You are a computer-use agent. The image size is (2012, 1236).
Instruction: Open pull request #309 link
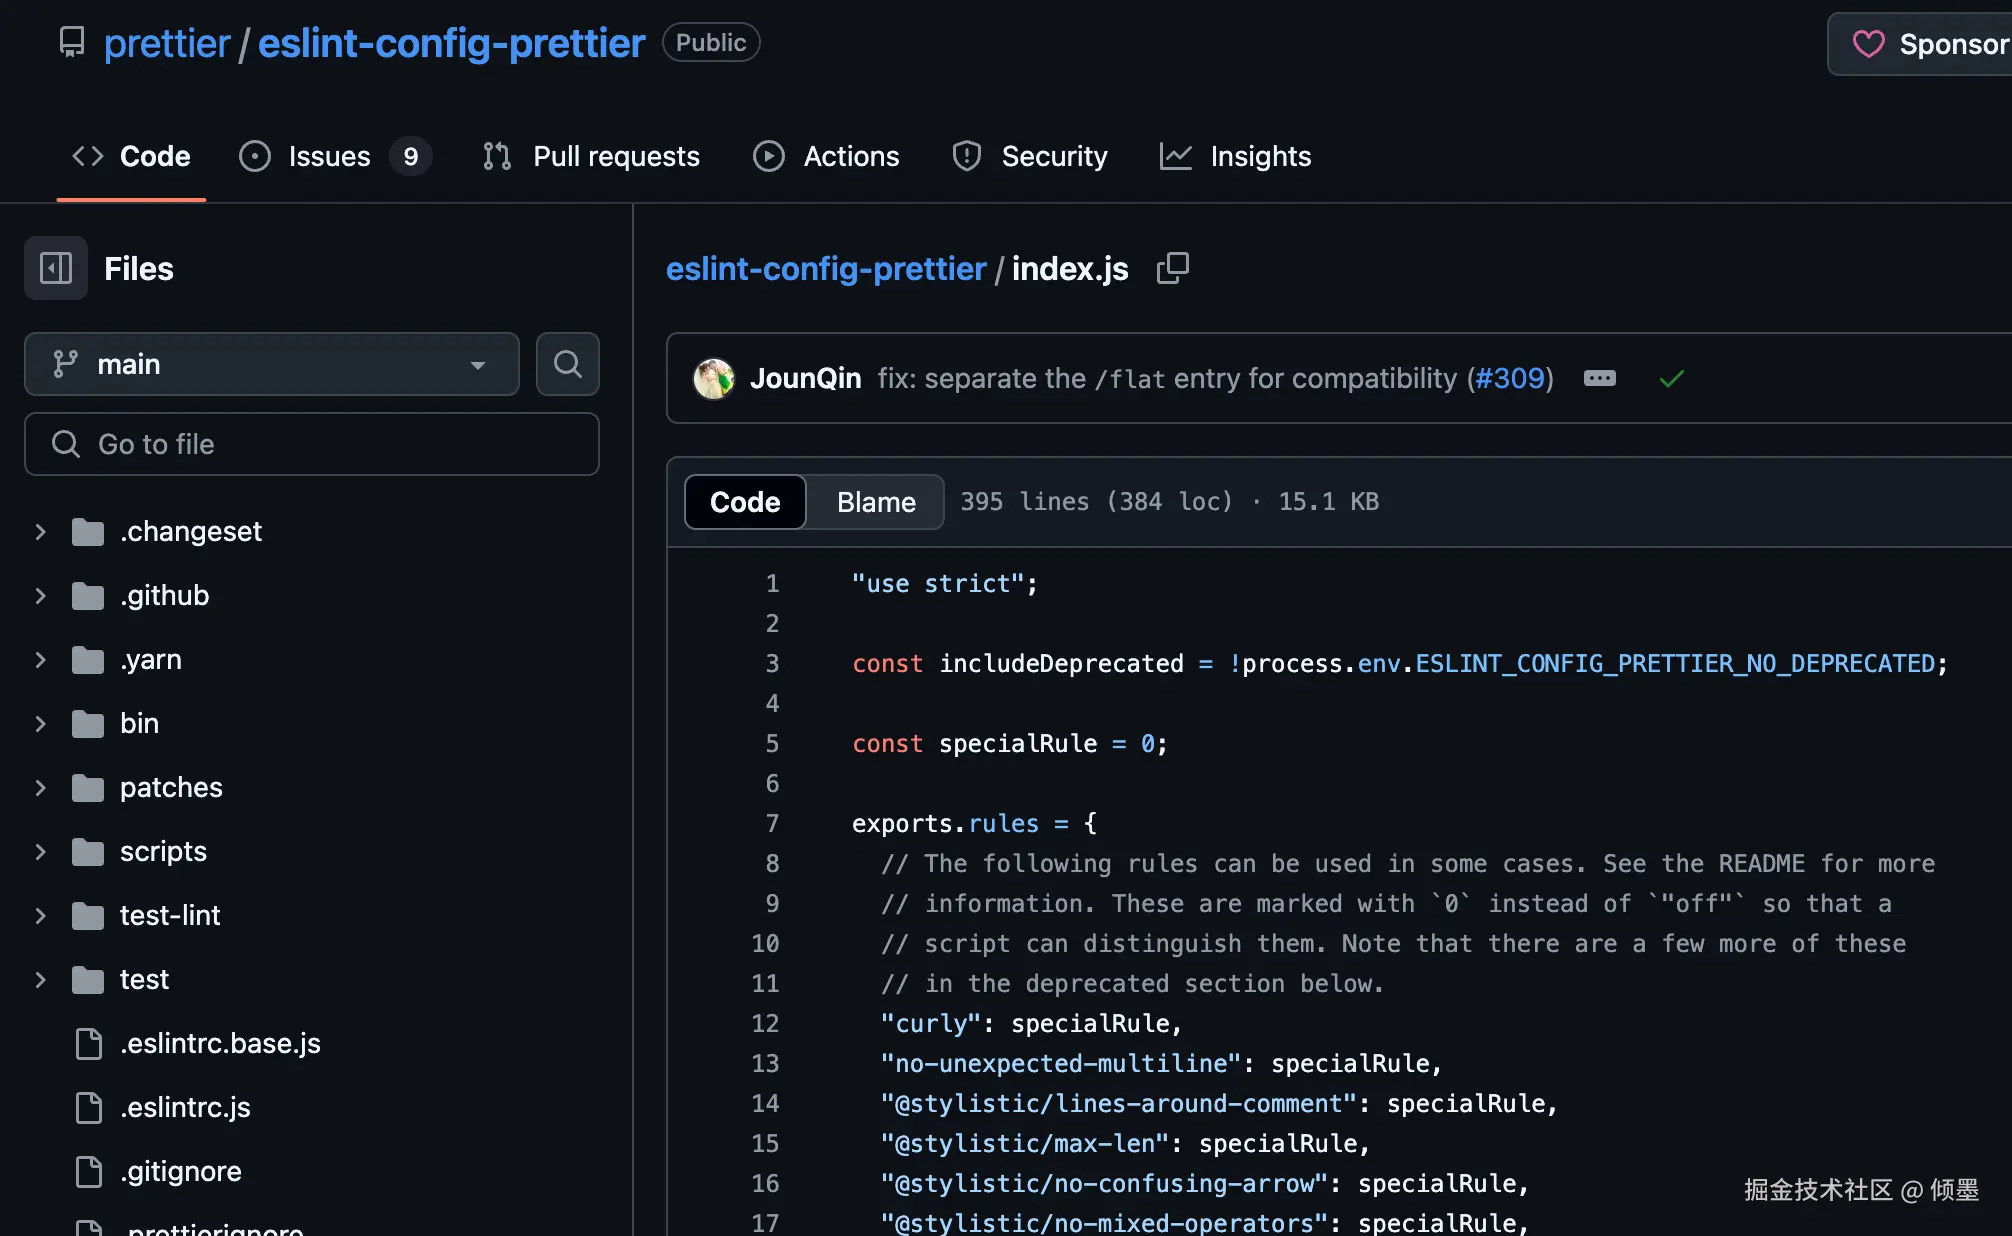(x=1510, y=378)
